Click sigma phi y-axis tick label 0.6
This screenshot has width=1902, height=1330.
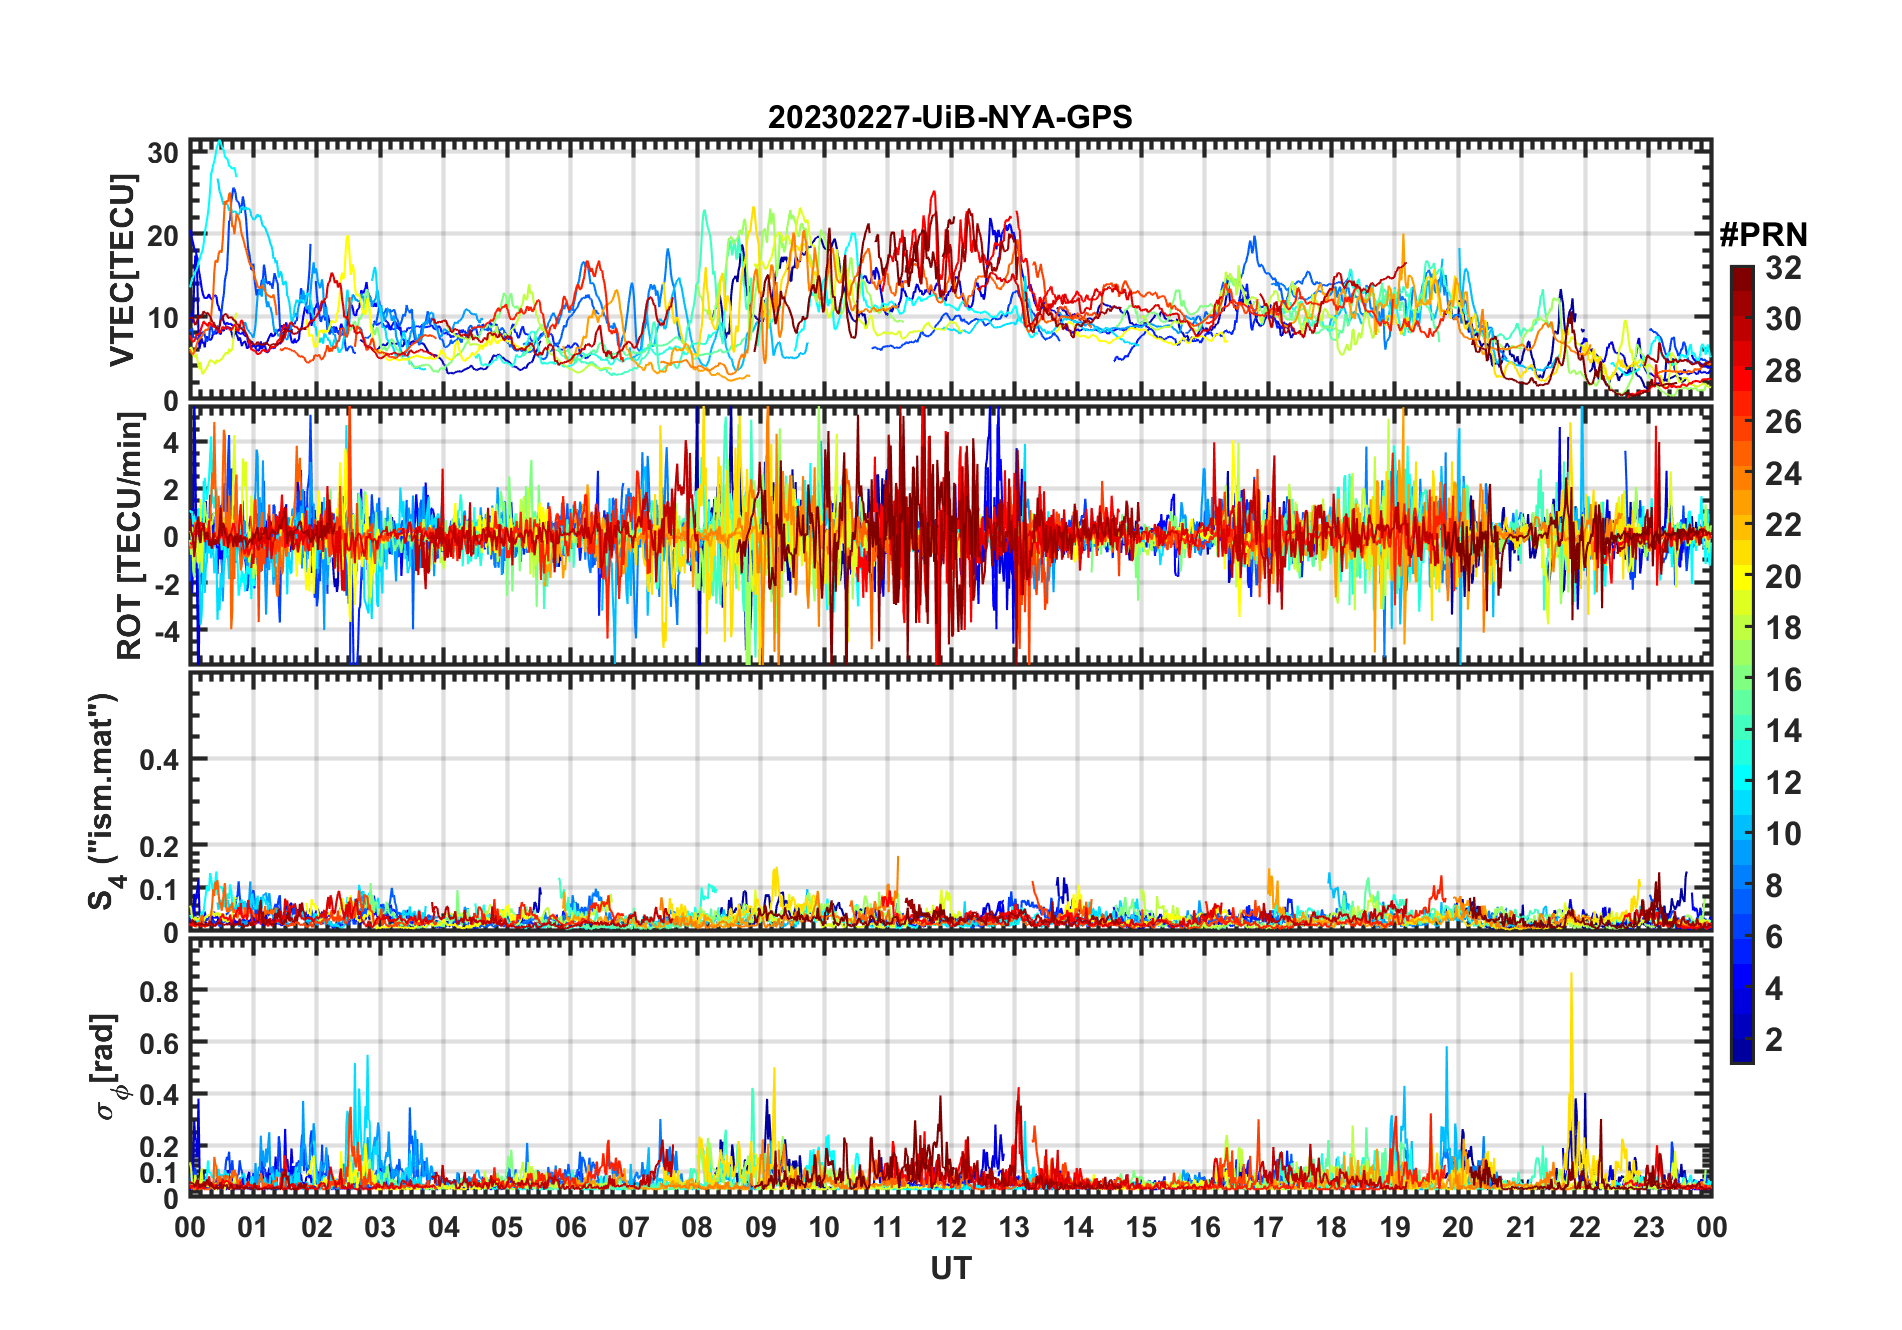(159, 1043)
